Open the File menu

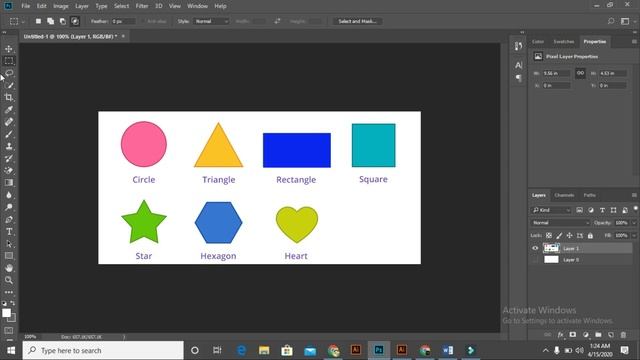coord(26,6)
